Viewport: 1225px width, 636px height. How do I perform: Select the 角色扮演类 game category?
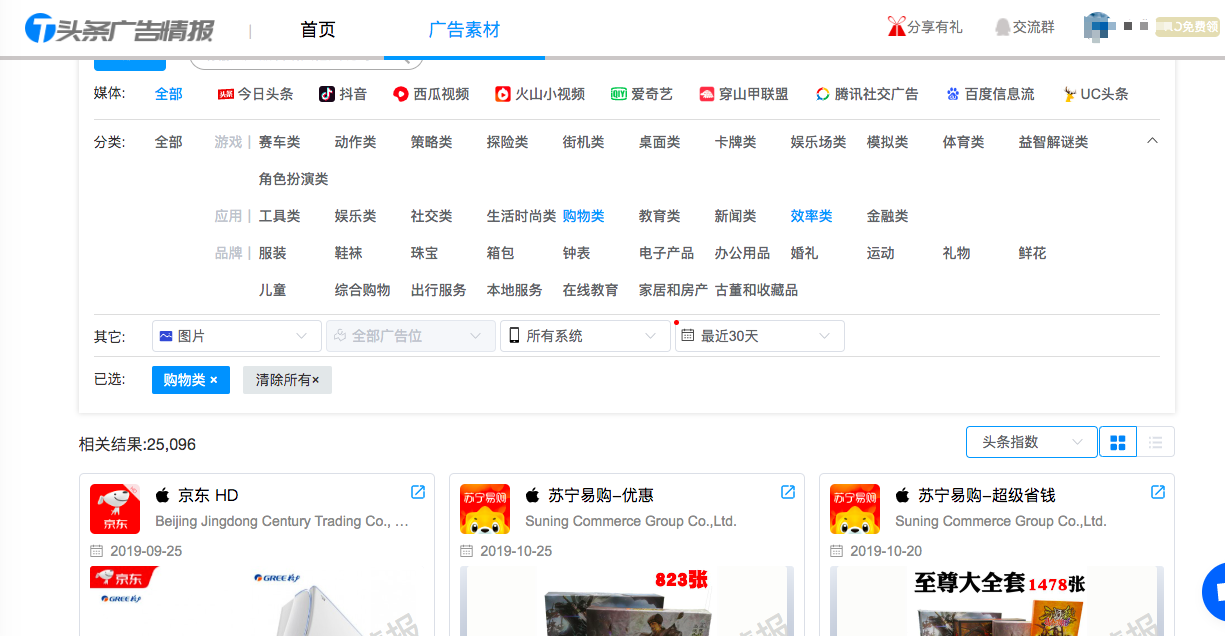[x=293, y=179]
